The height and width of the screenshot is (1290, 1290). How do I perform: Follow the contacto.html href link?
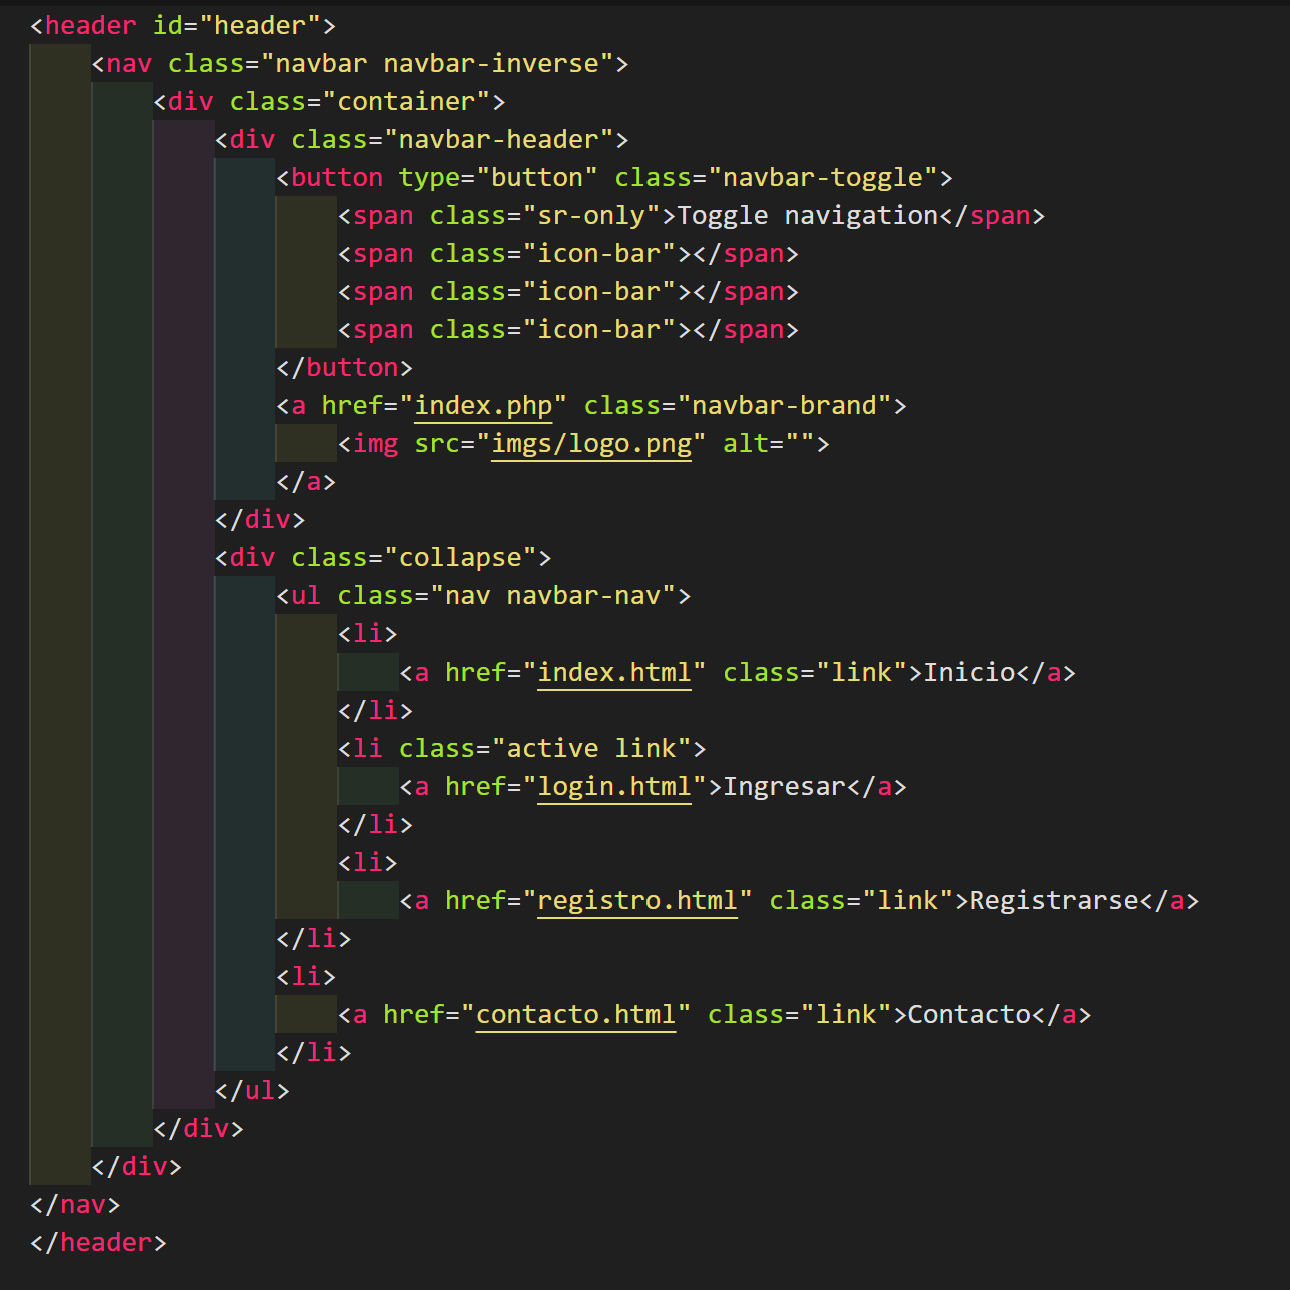click(575, 1015)
